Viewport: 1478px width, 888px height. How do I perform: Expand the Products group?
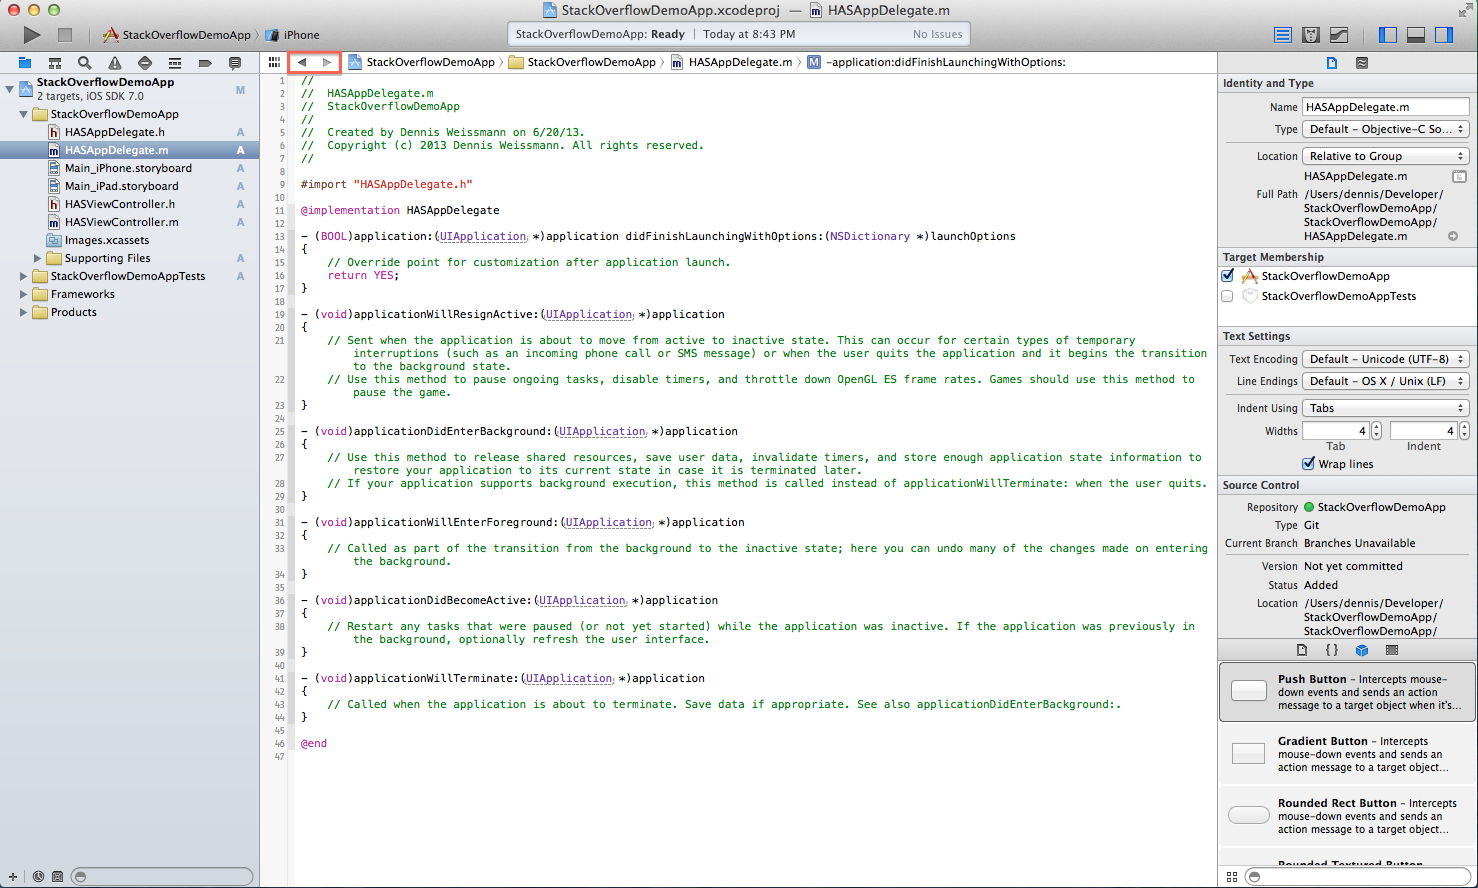(x=24, y=312)
